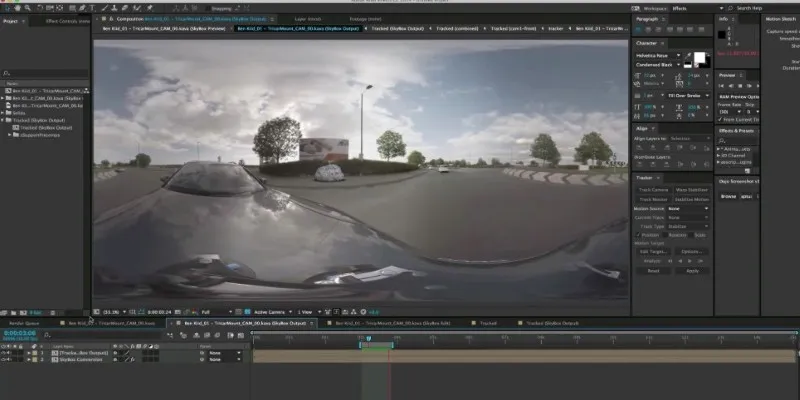This screenshot has height=400, width=800.
Task: Switch to Effect Controls tab
Action: 67,21
